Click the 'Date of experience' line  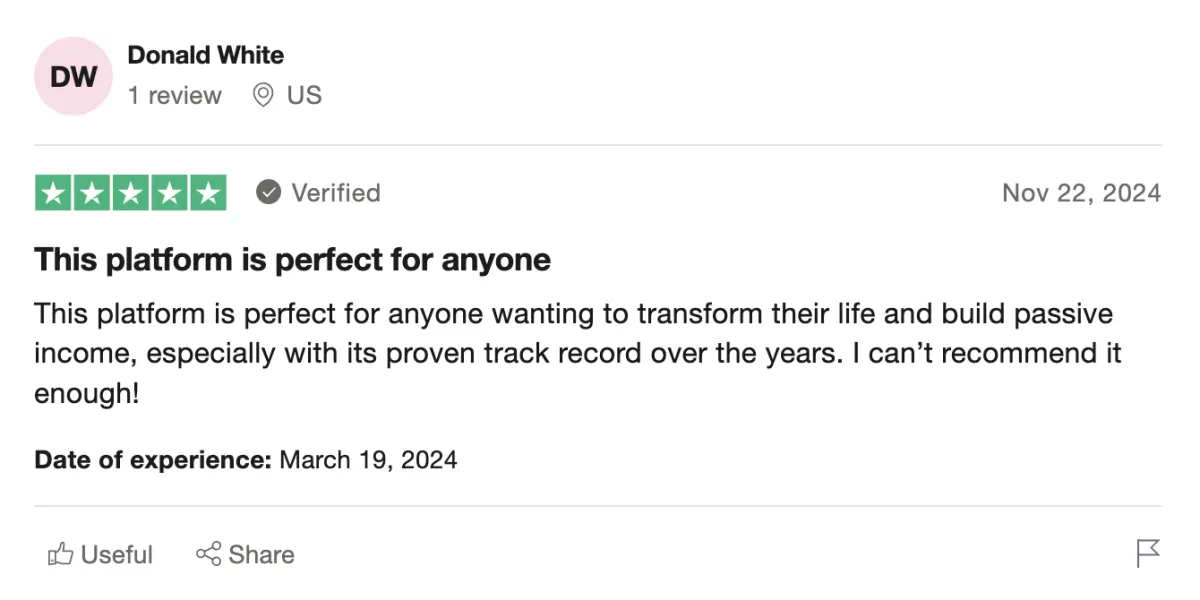[246, 460]
